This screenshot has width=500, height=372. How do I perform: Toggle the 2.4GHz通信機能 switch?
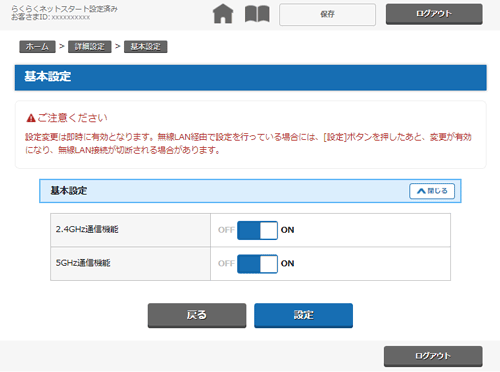click(x=257, y=230)
